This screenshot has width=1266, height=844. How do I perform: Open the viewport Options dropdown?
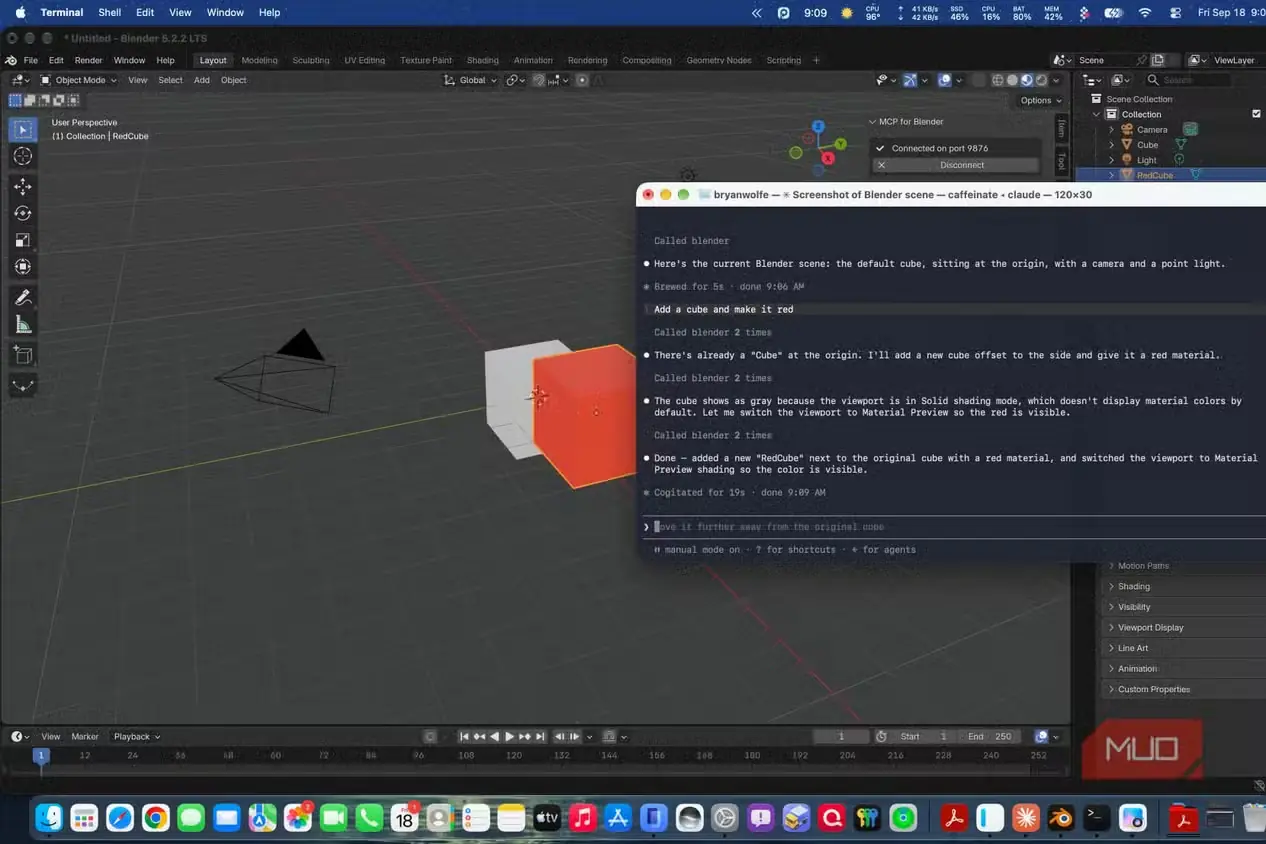point(1041,100)
